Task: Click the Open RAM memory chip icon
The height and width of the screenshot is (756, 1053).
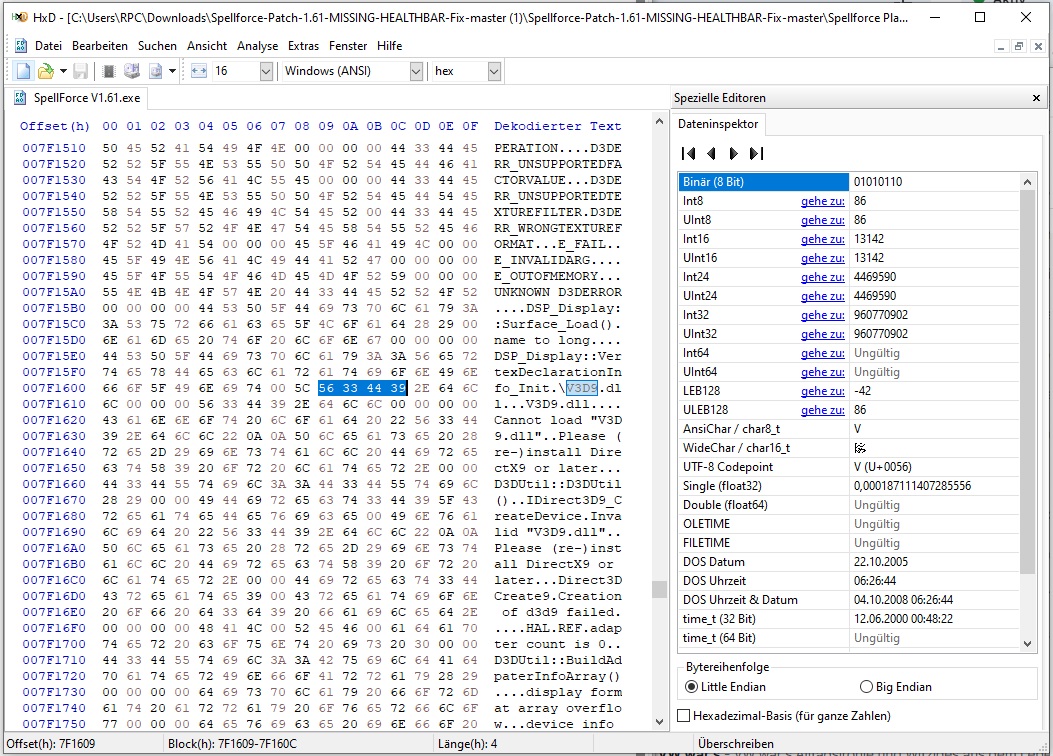Action: point(109,71)
